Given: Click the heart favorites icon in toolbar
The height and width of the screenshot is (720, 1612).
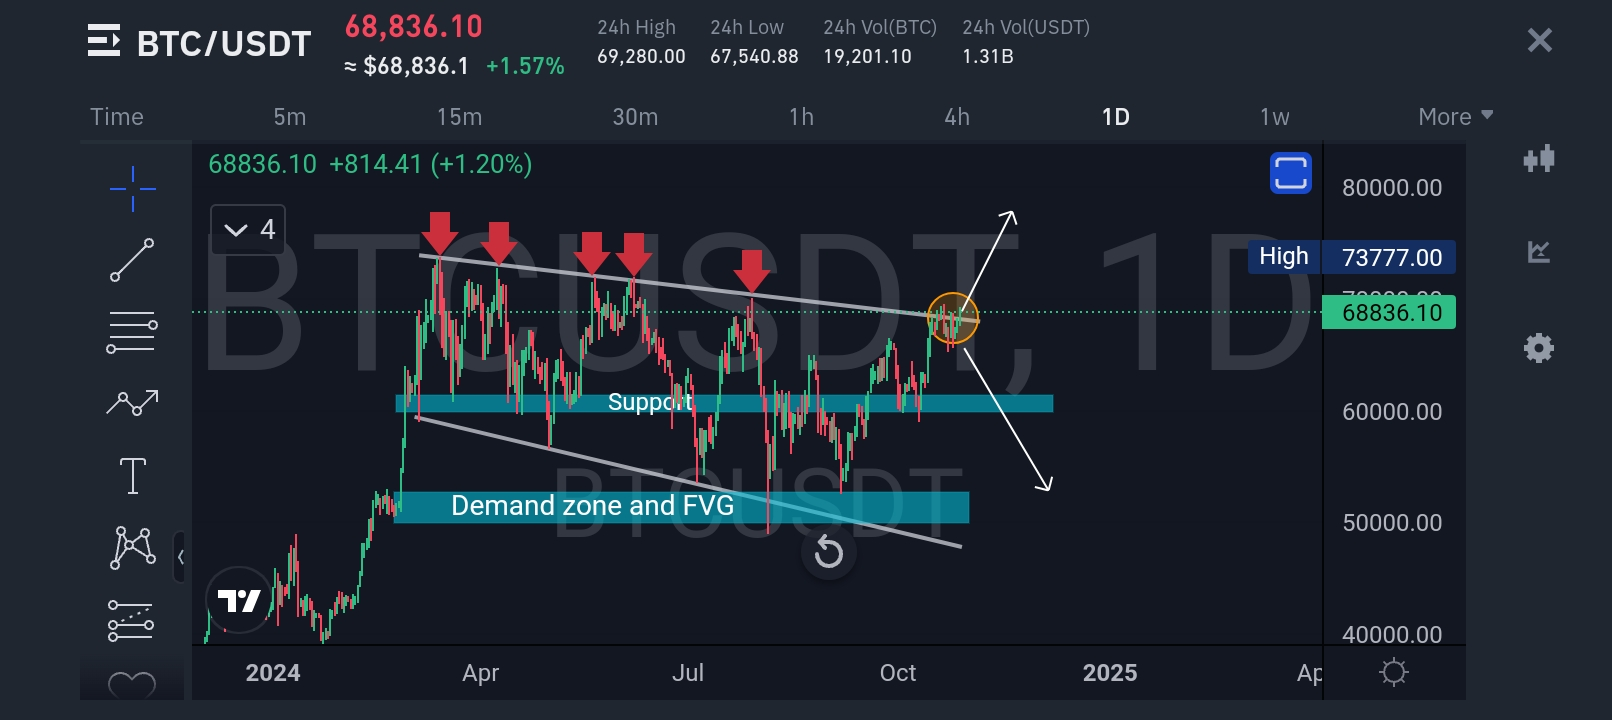Looking at the screenshot, I should [132, 684].
